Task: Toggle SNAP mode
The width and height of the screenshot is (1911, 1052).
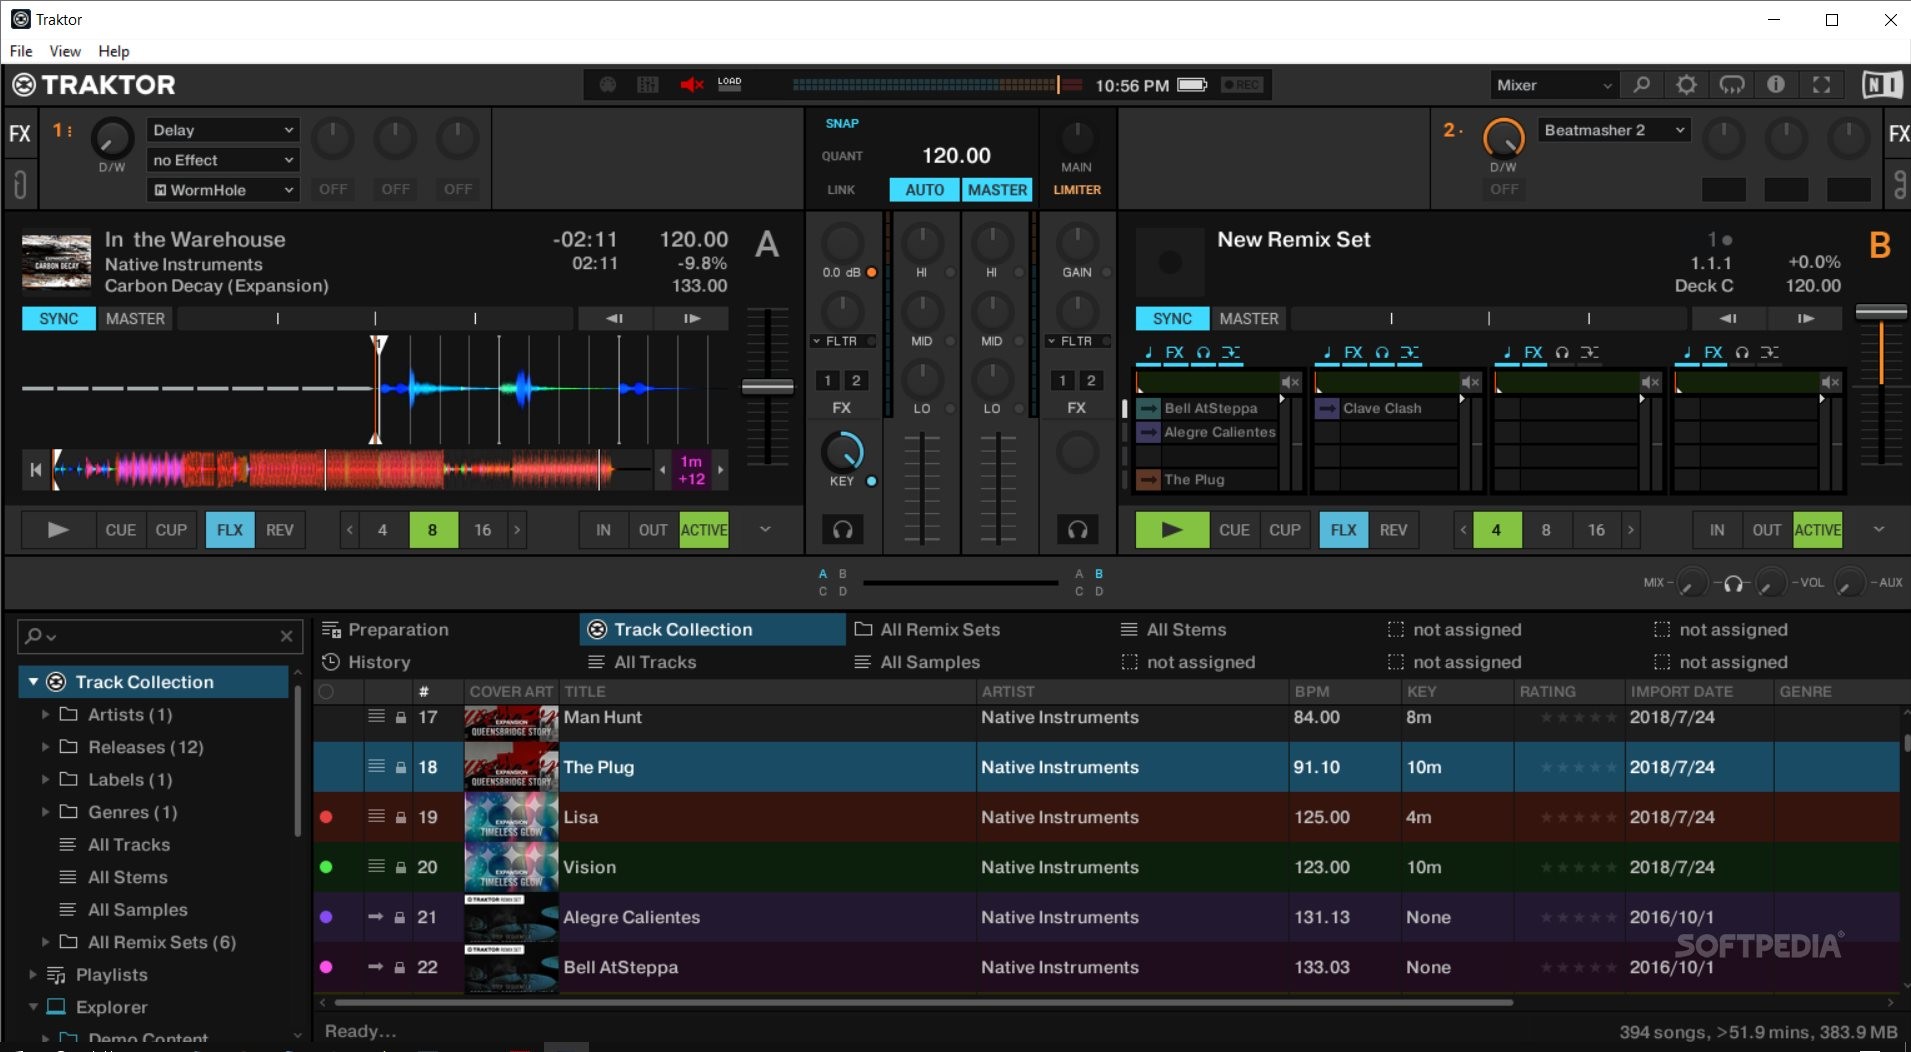Action: coord(842,123)
